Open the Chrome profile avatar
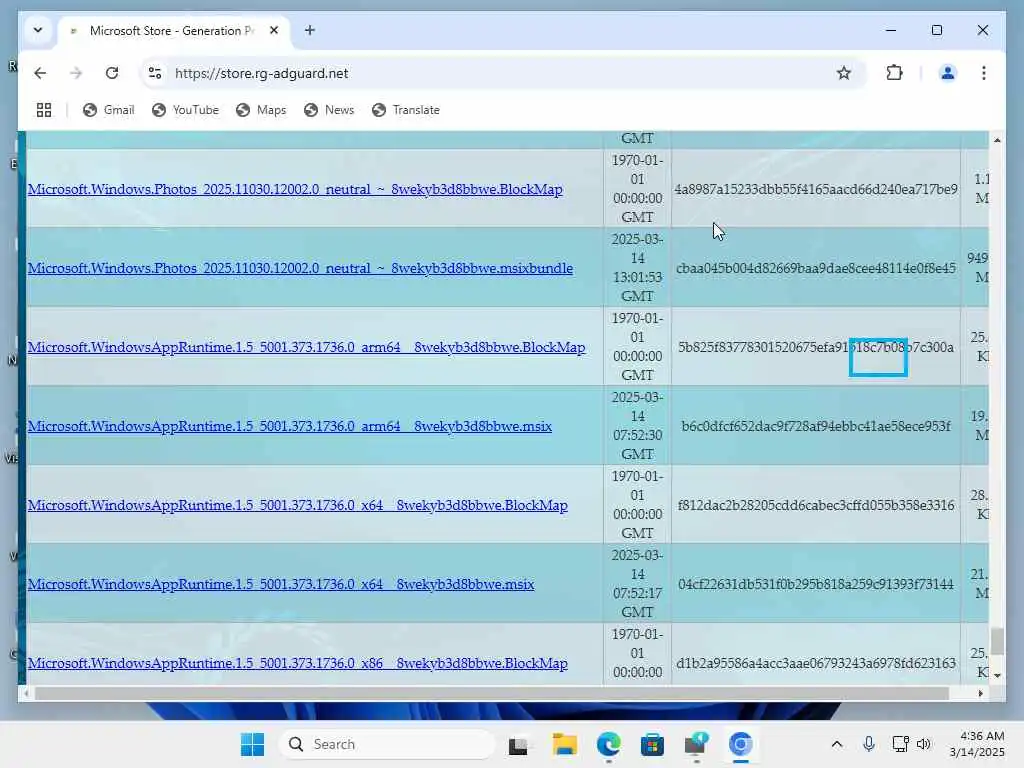Image resolution: width=1024 pixels, height=768 pixels. click(x=948, y=73)
